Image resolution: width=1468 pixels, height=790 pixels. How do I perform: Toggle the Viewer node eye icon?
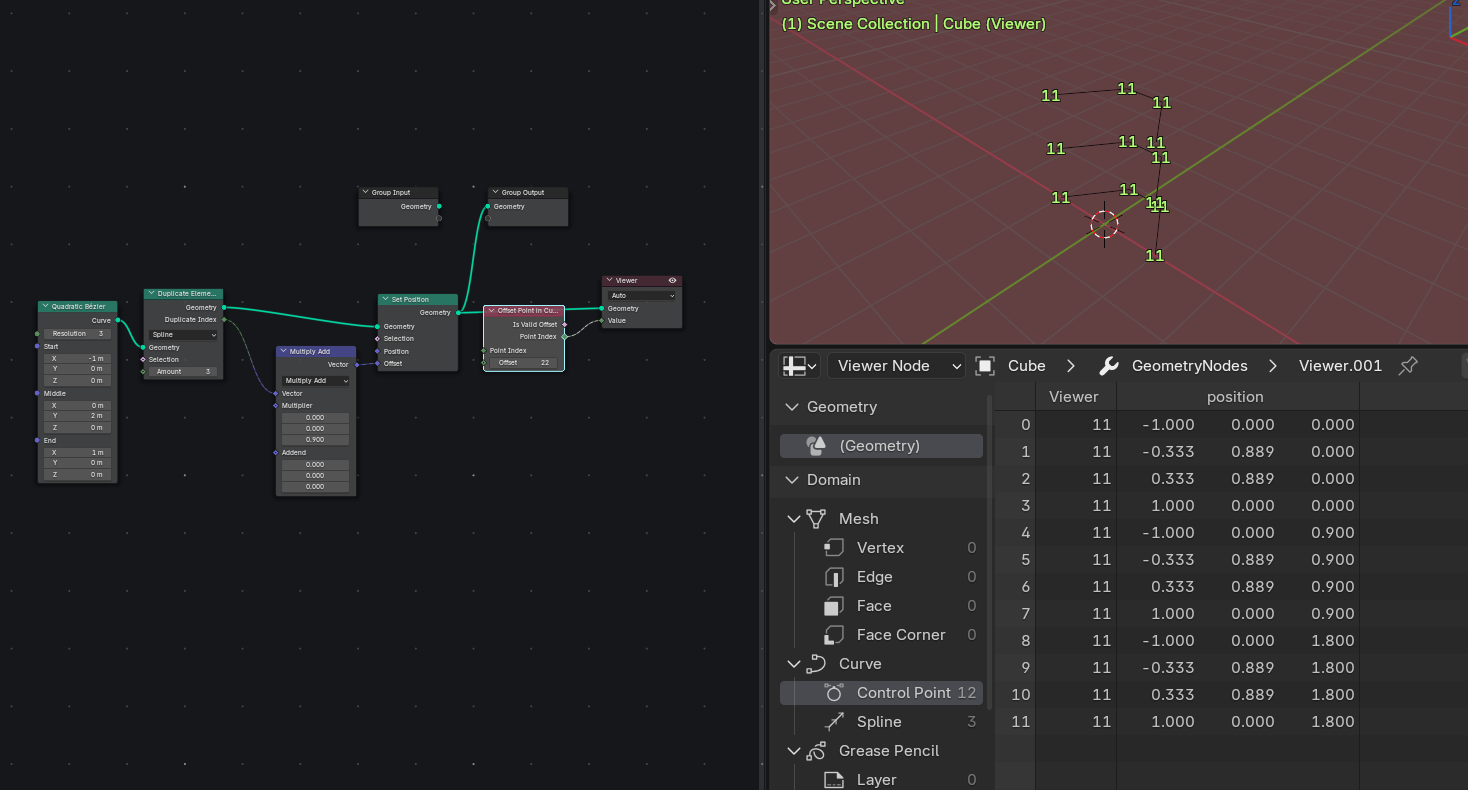tap(672, 281)
